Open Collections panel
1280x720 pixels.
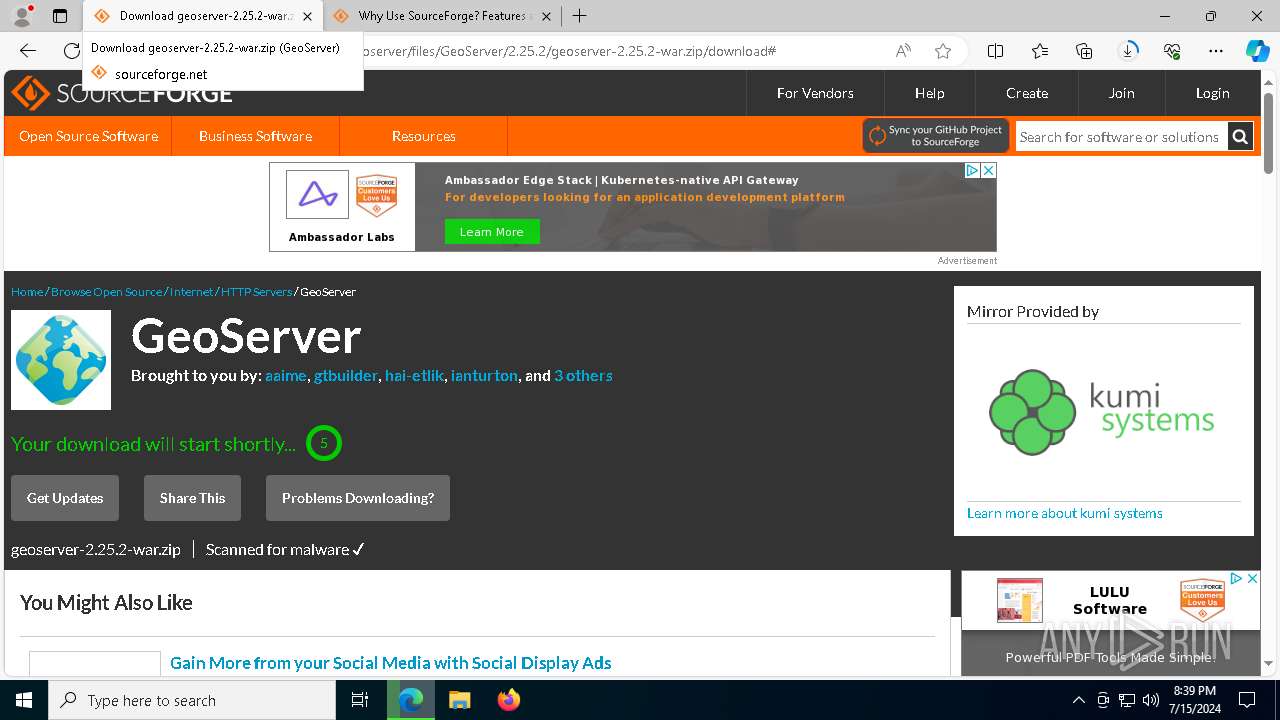[x=1084, y=51]
